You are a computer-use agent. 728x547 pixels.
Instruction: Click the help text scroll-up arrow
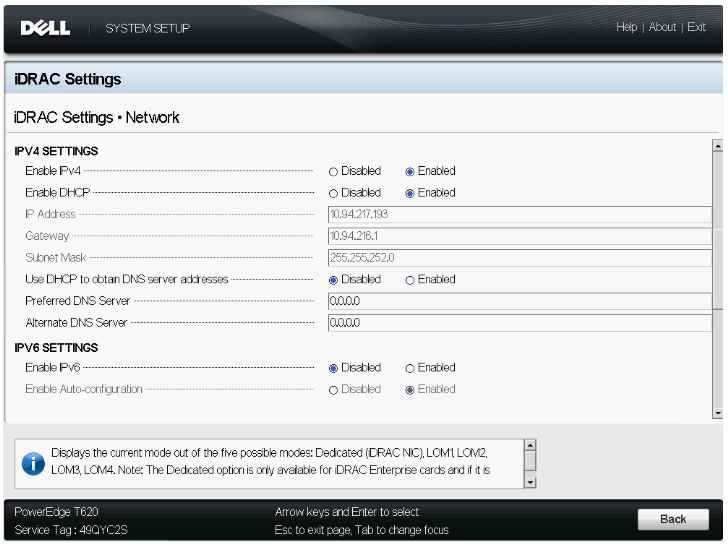(x=530, y=445)
